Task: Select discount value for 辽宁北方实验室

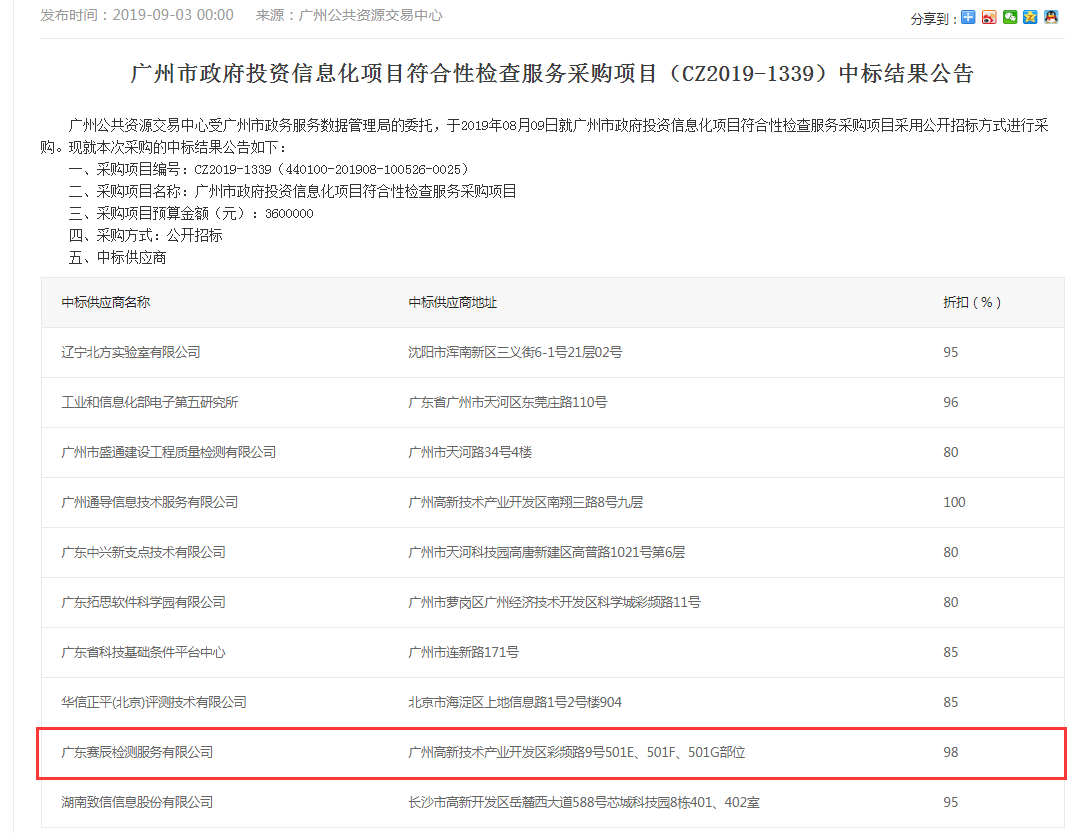Action: (x=951, y=352)
